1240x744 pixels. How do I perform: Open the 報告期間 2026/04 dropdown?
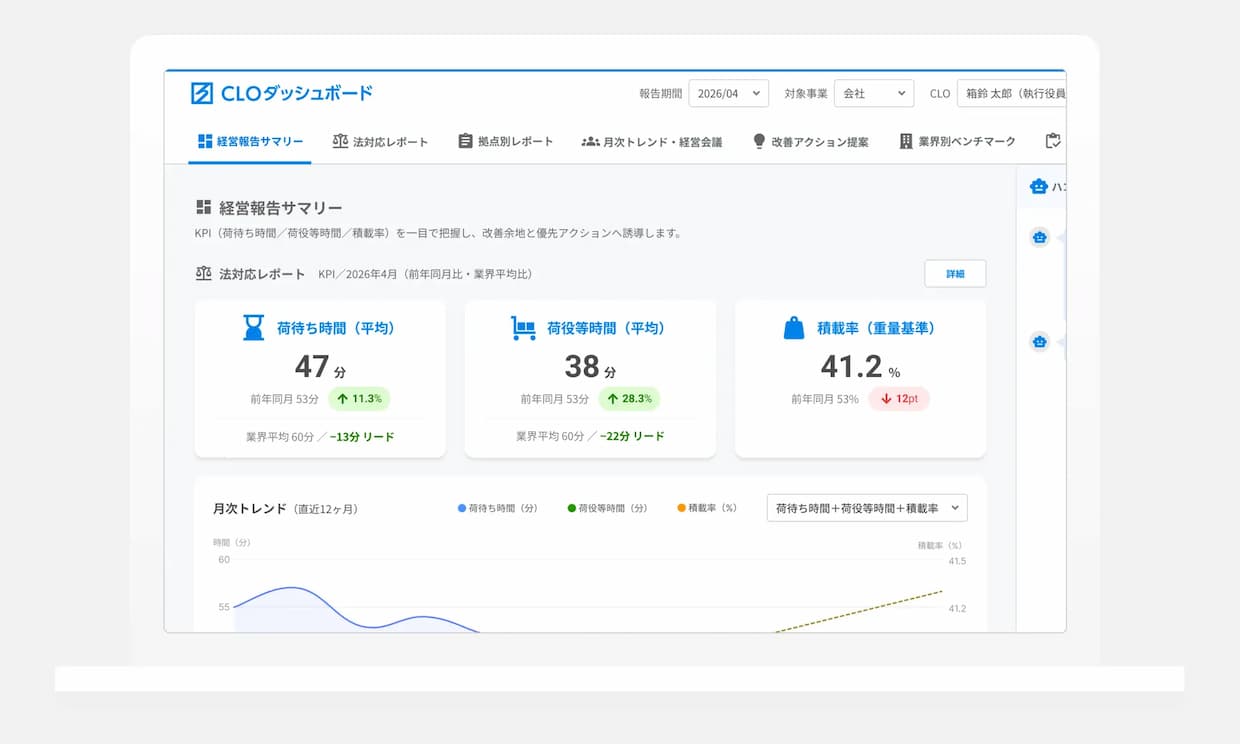click(x=729, y=93)
